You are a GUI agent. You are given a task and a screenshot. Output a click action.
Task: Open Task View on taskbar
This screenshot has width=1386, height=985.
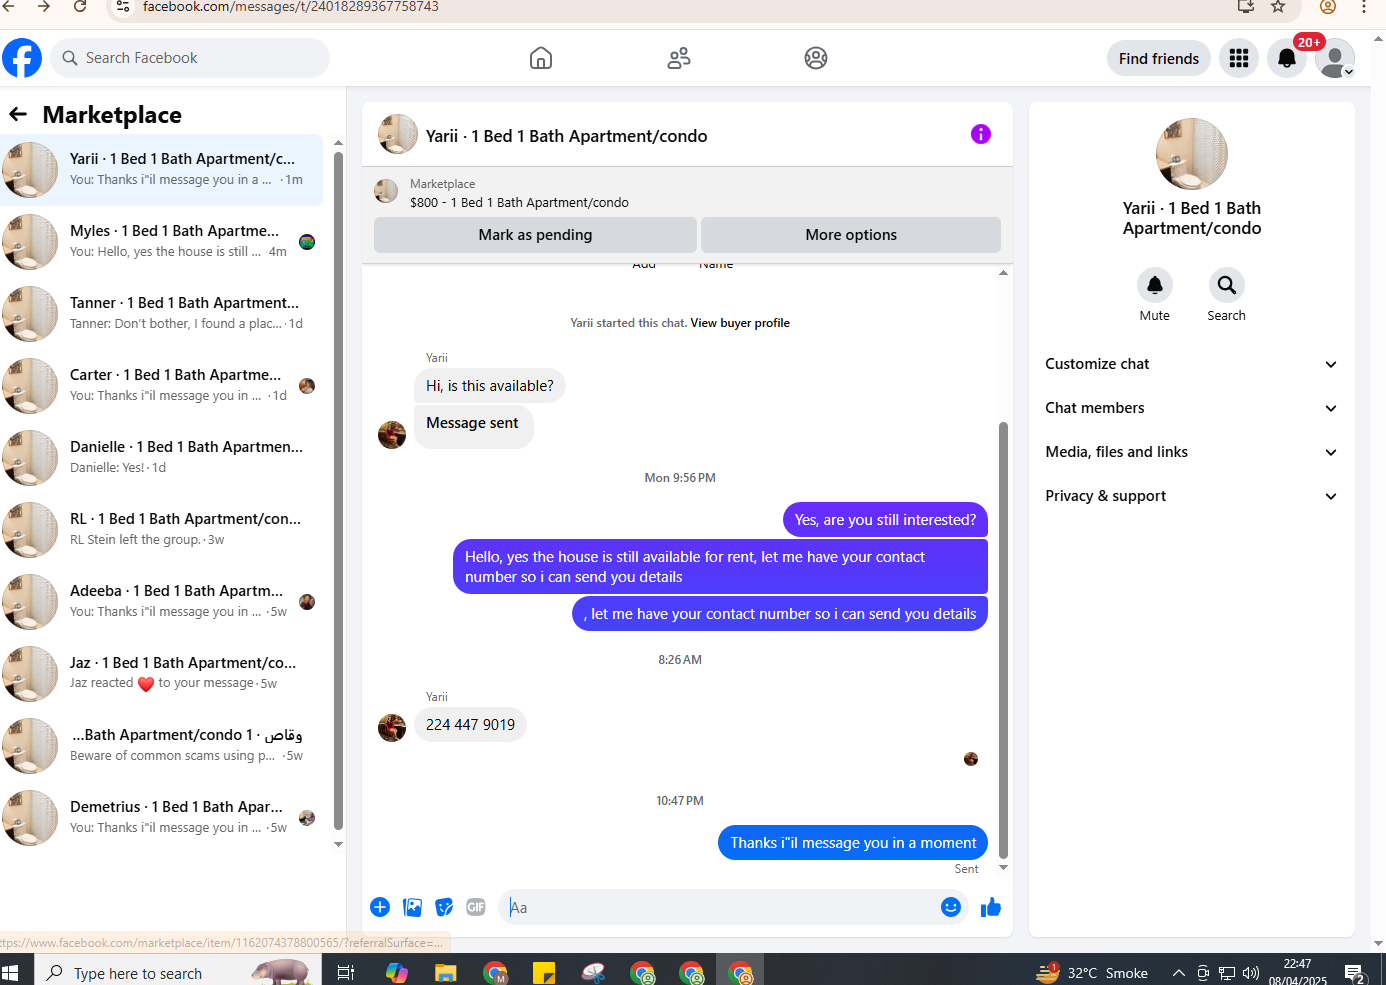(346, 972)
